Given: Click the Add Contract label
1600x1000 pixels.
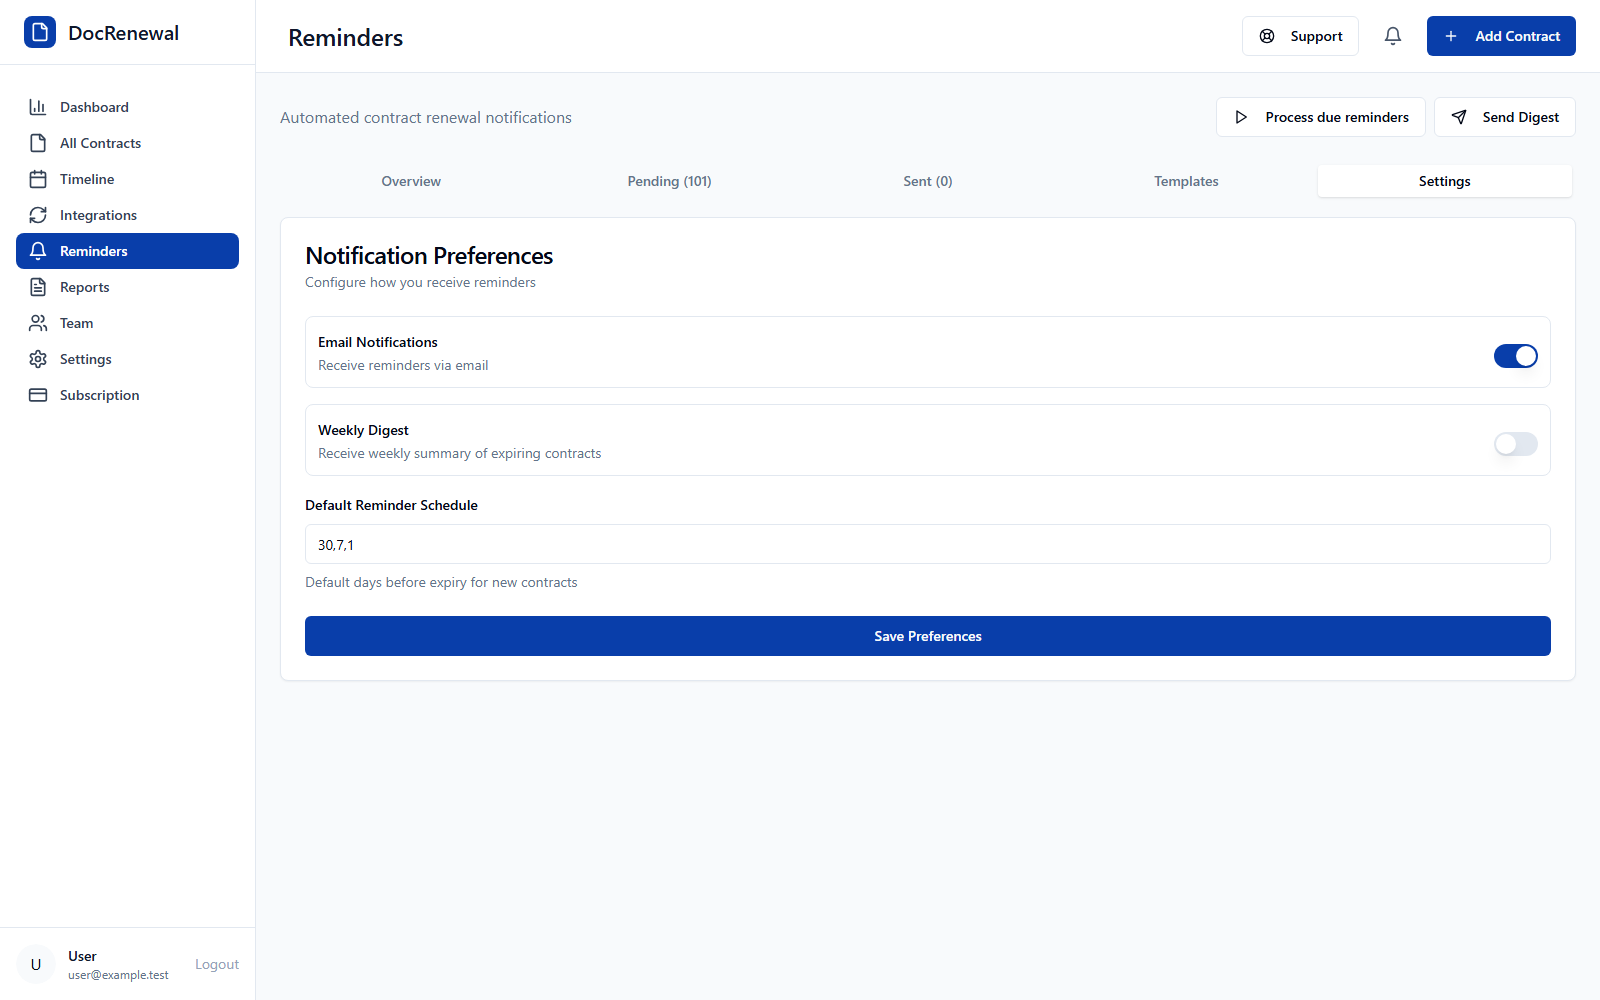Looking at the screenshot, I should 1517,36.
